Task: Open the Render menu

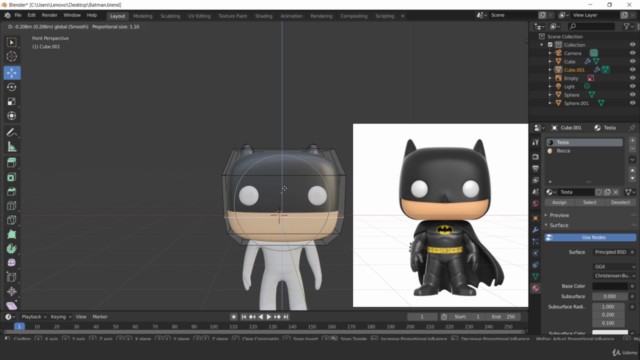Action: pyautogui.click(x=49, y=15)
